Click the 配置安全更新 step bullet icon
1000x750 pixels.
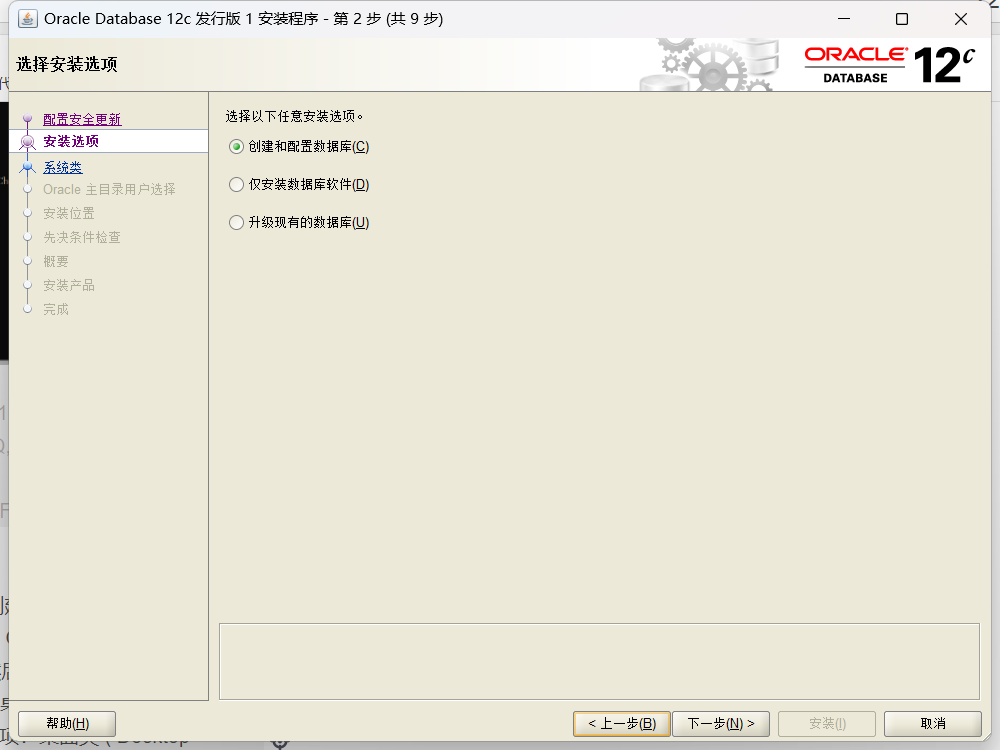[x=27, y=119]
